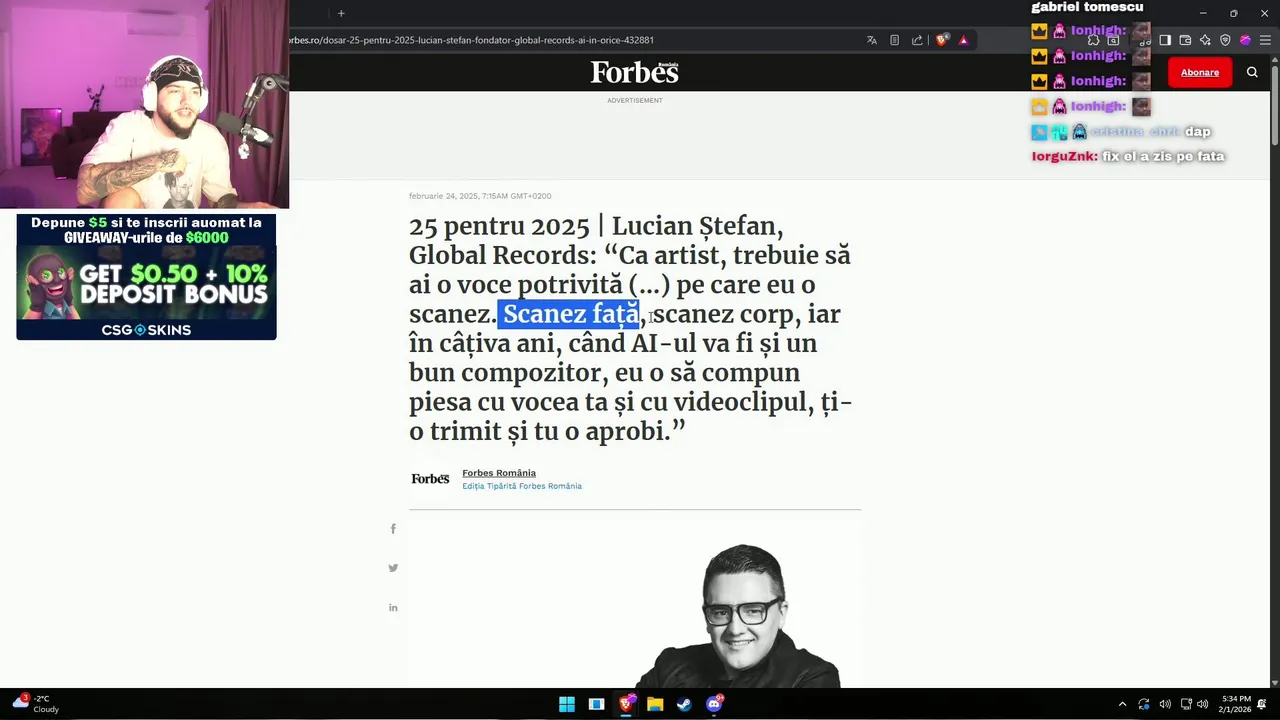Open the weather widget showing Cloudy
This screenshot has width=1280, height=720.
(x=36, y=704)
